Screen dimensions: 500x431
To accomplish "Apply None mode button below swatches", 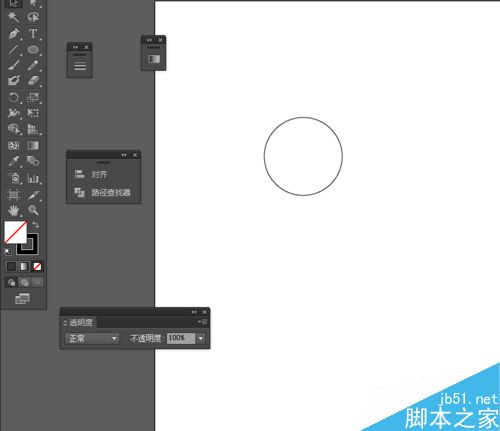I will (x=37, y=266).
